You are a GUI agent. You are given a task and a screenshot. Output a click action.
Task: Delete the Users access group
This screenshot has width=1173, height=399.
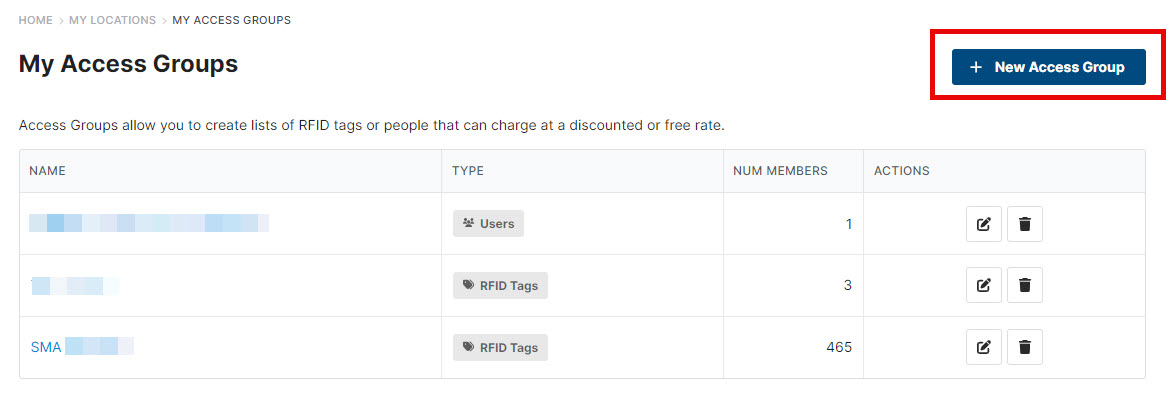tap(1025, 224)
